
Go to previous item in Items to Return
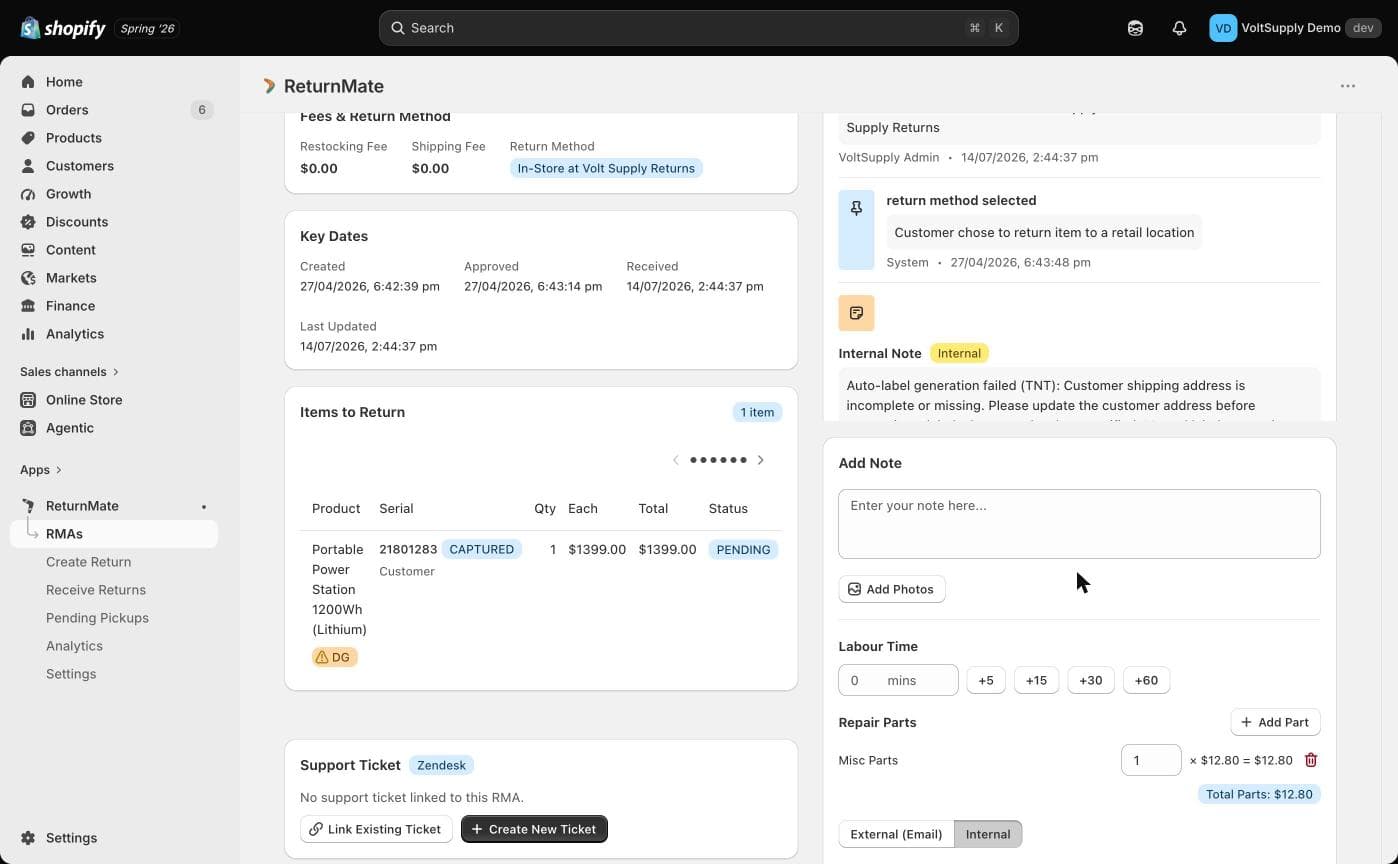(x=676, y=460)
